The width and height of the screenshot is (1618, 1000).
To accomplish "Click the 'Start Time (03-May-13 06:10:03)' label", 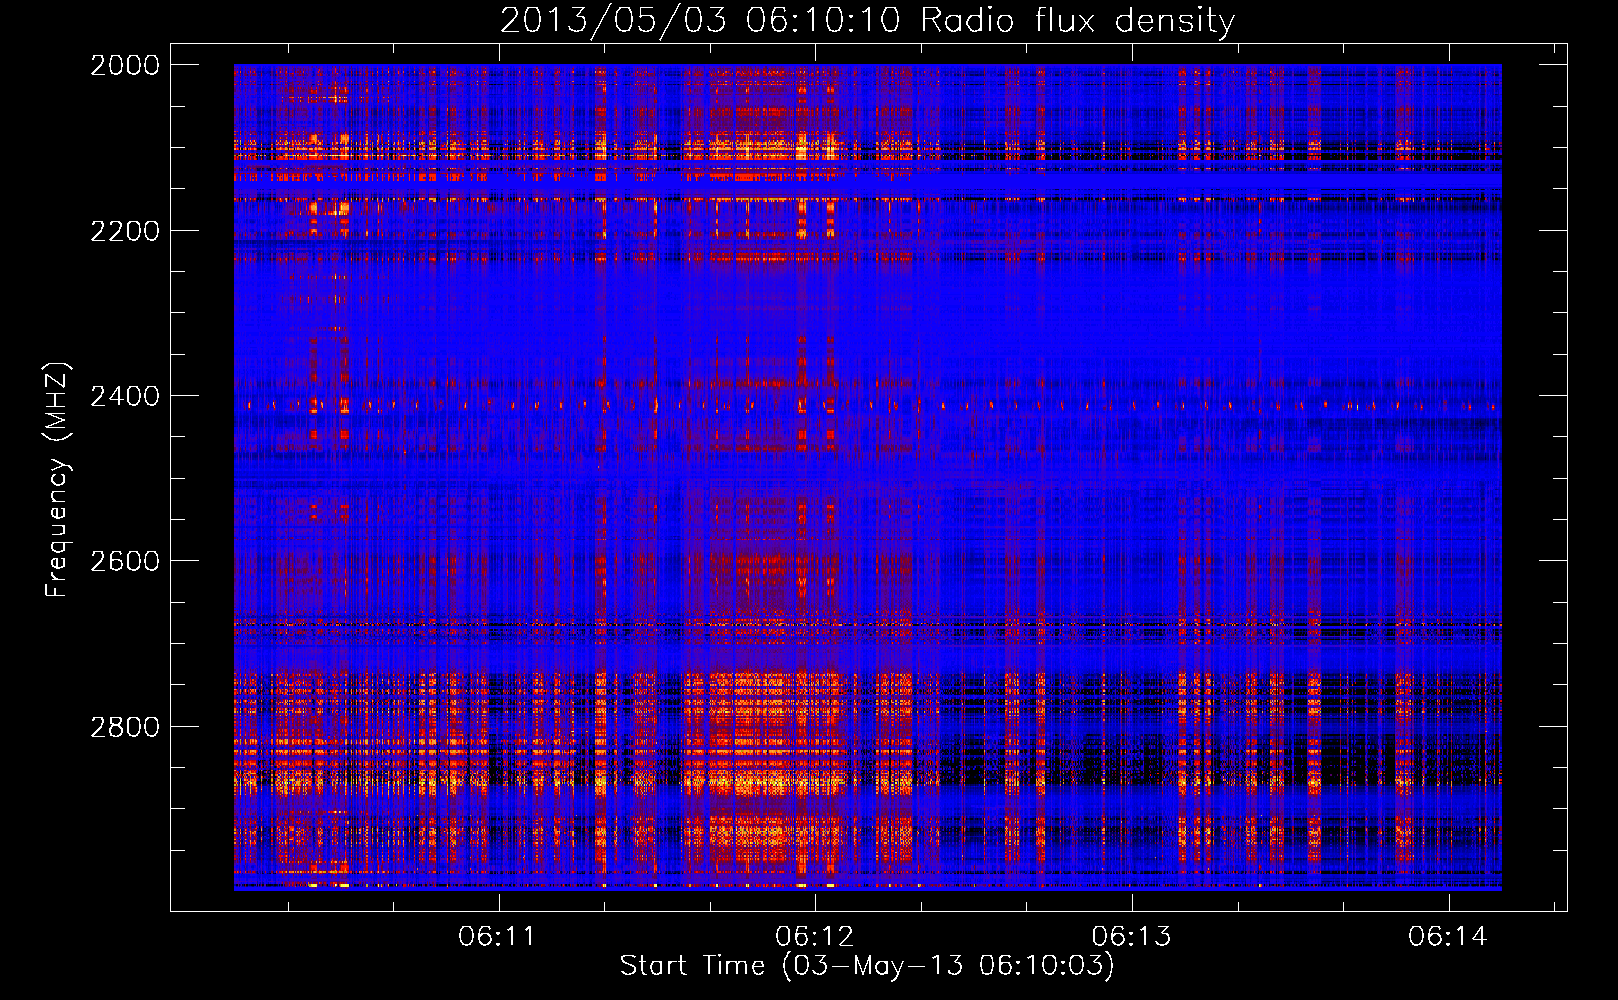I will [x=867, y=966].
